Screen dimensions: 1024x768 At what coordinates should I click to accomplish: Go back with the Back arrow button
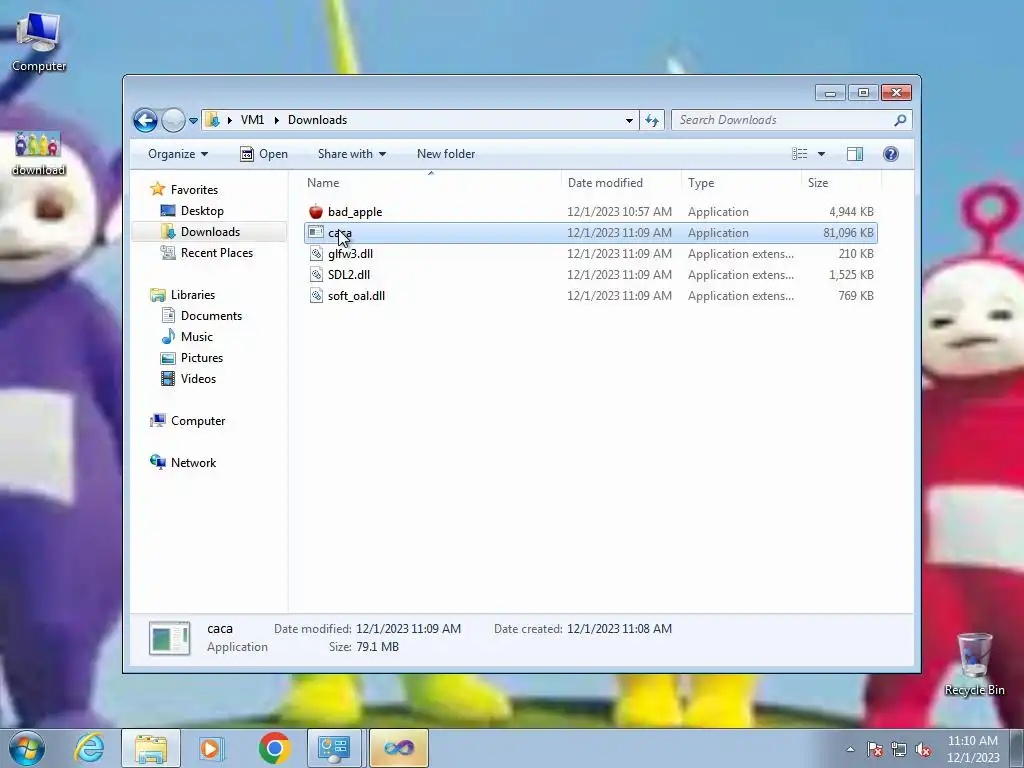click(x=145, y=120)
